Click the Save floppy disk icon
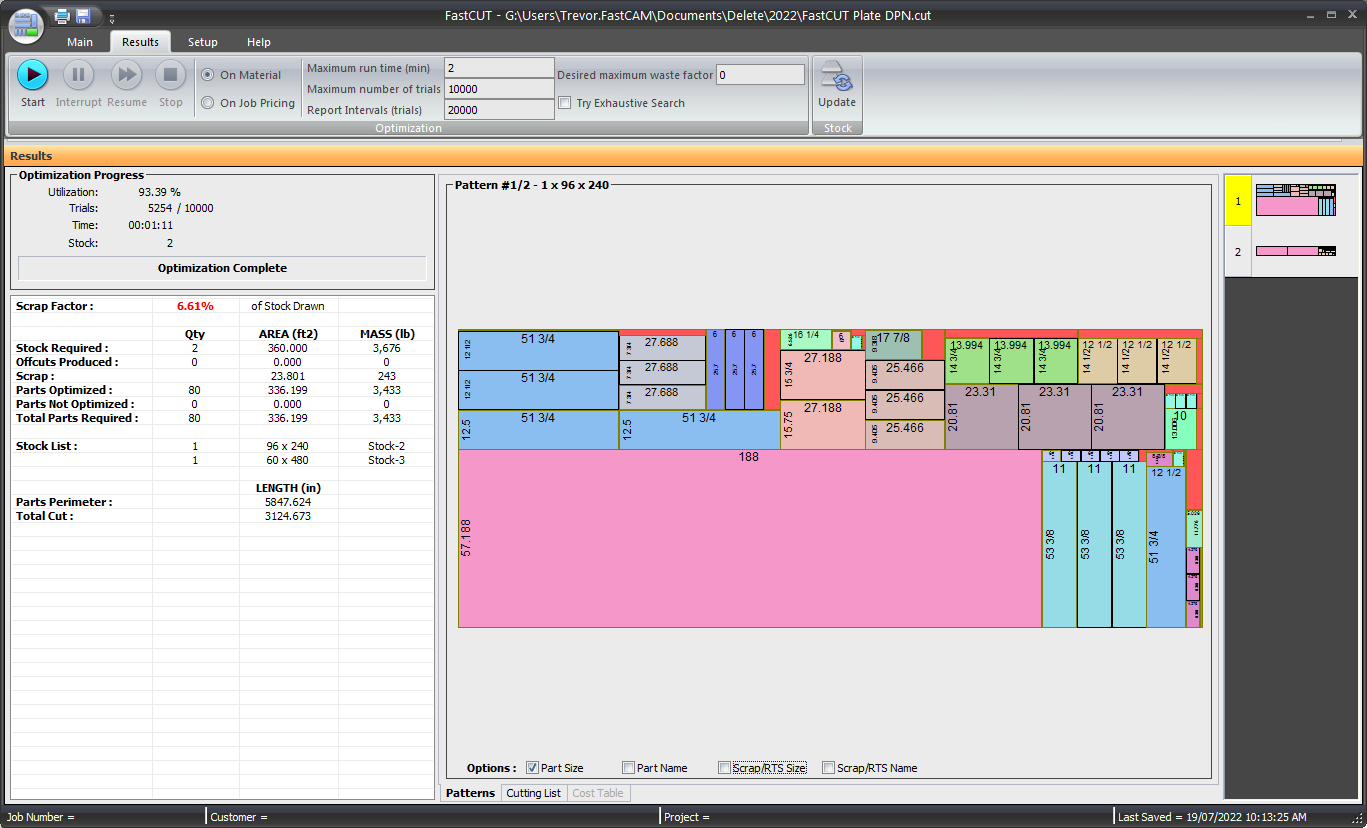Viewport: 1367px width, 828px height. (x=83, y=15)
